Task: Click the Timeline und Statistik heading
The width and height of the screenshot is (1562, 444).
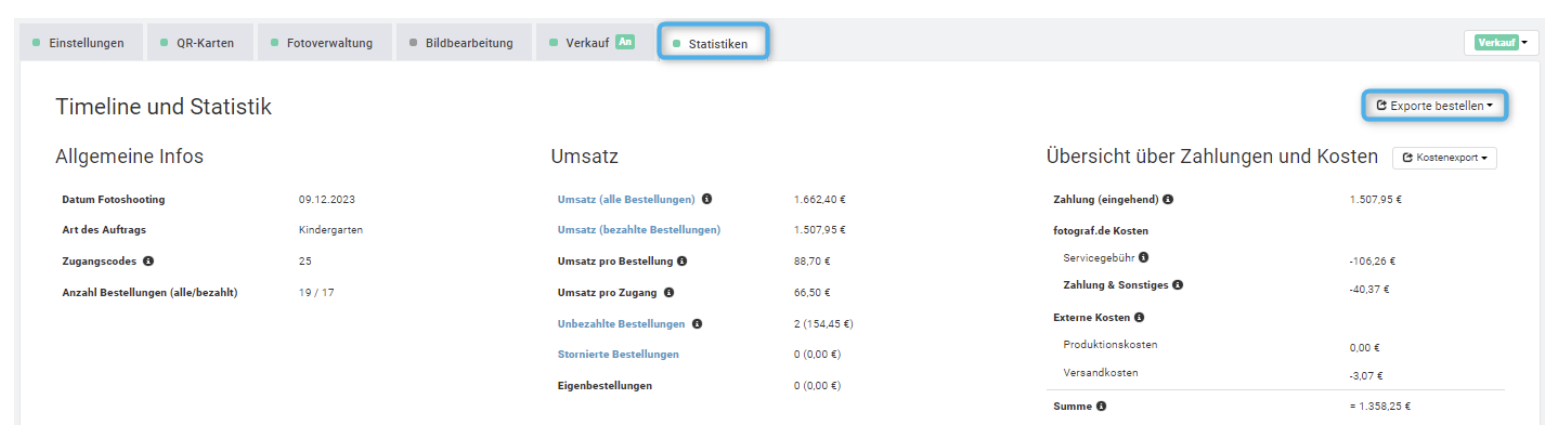Action: pyautogui.click(x=163, y=106)
